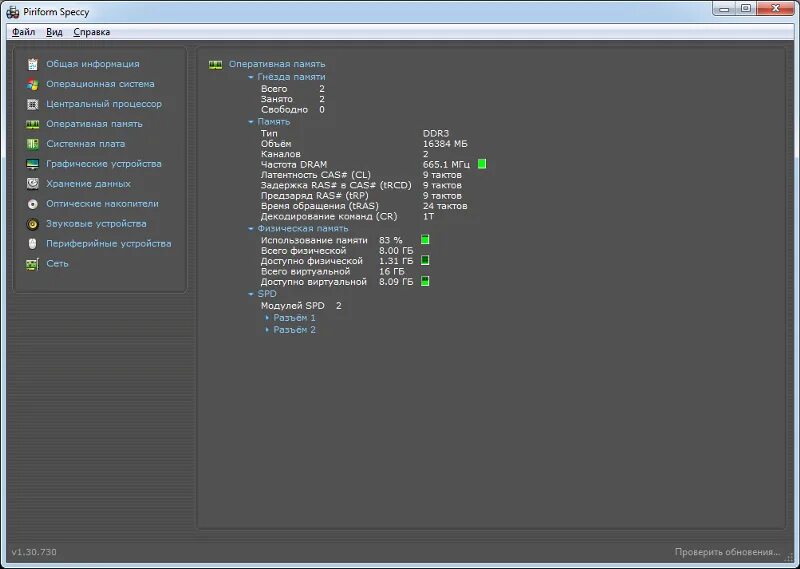Image resolution: width=800 pixels, height=569 pixels.
Task: Click the Оперативная память panel heading
Action: point(277,64)
